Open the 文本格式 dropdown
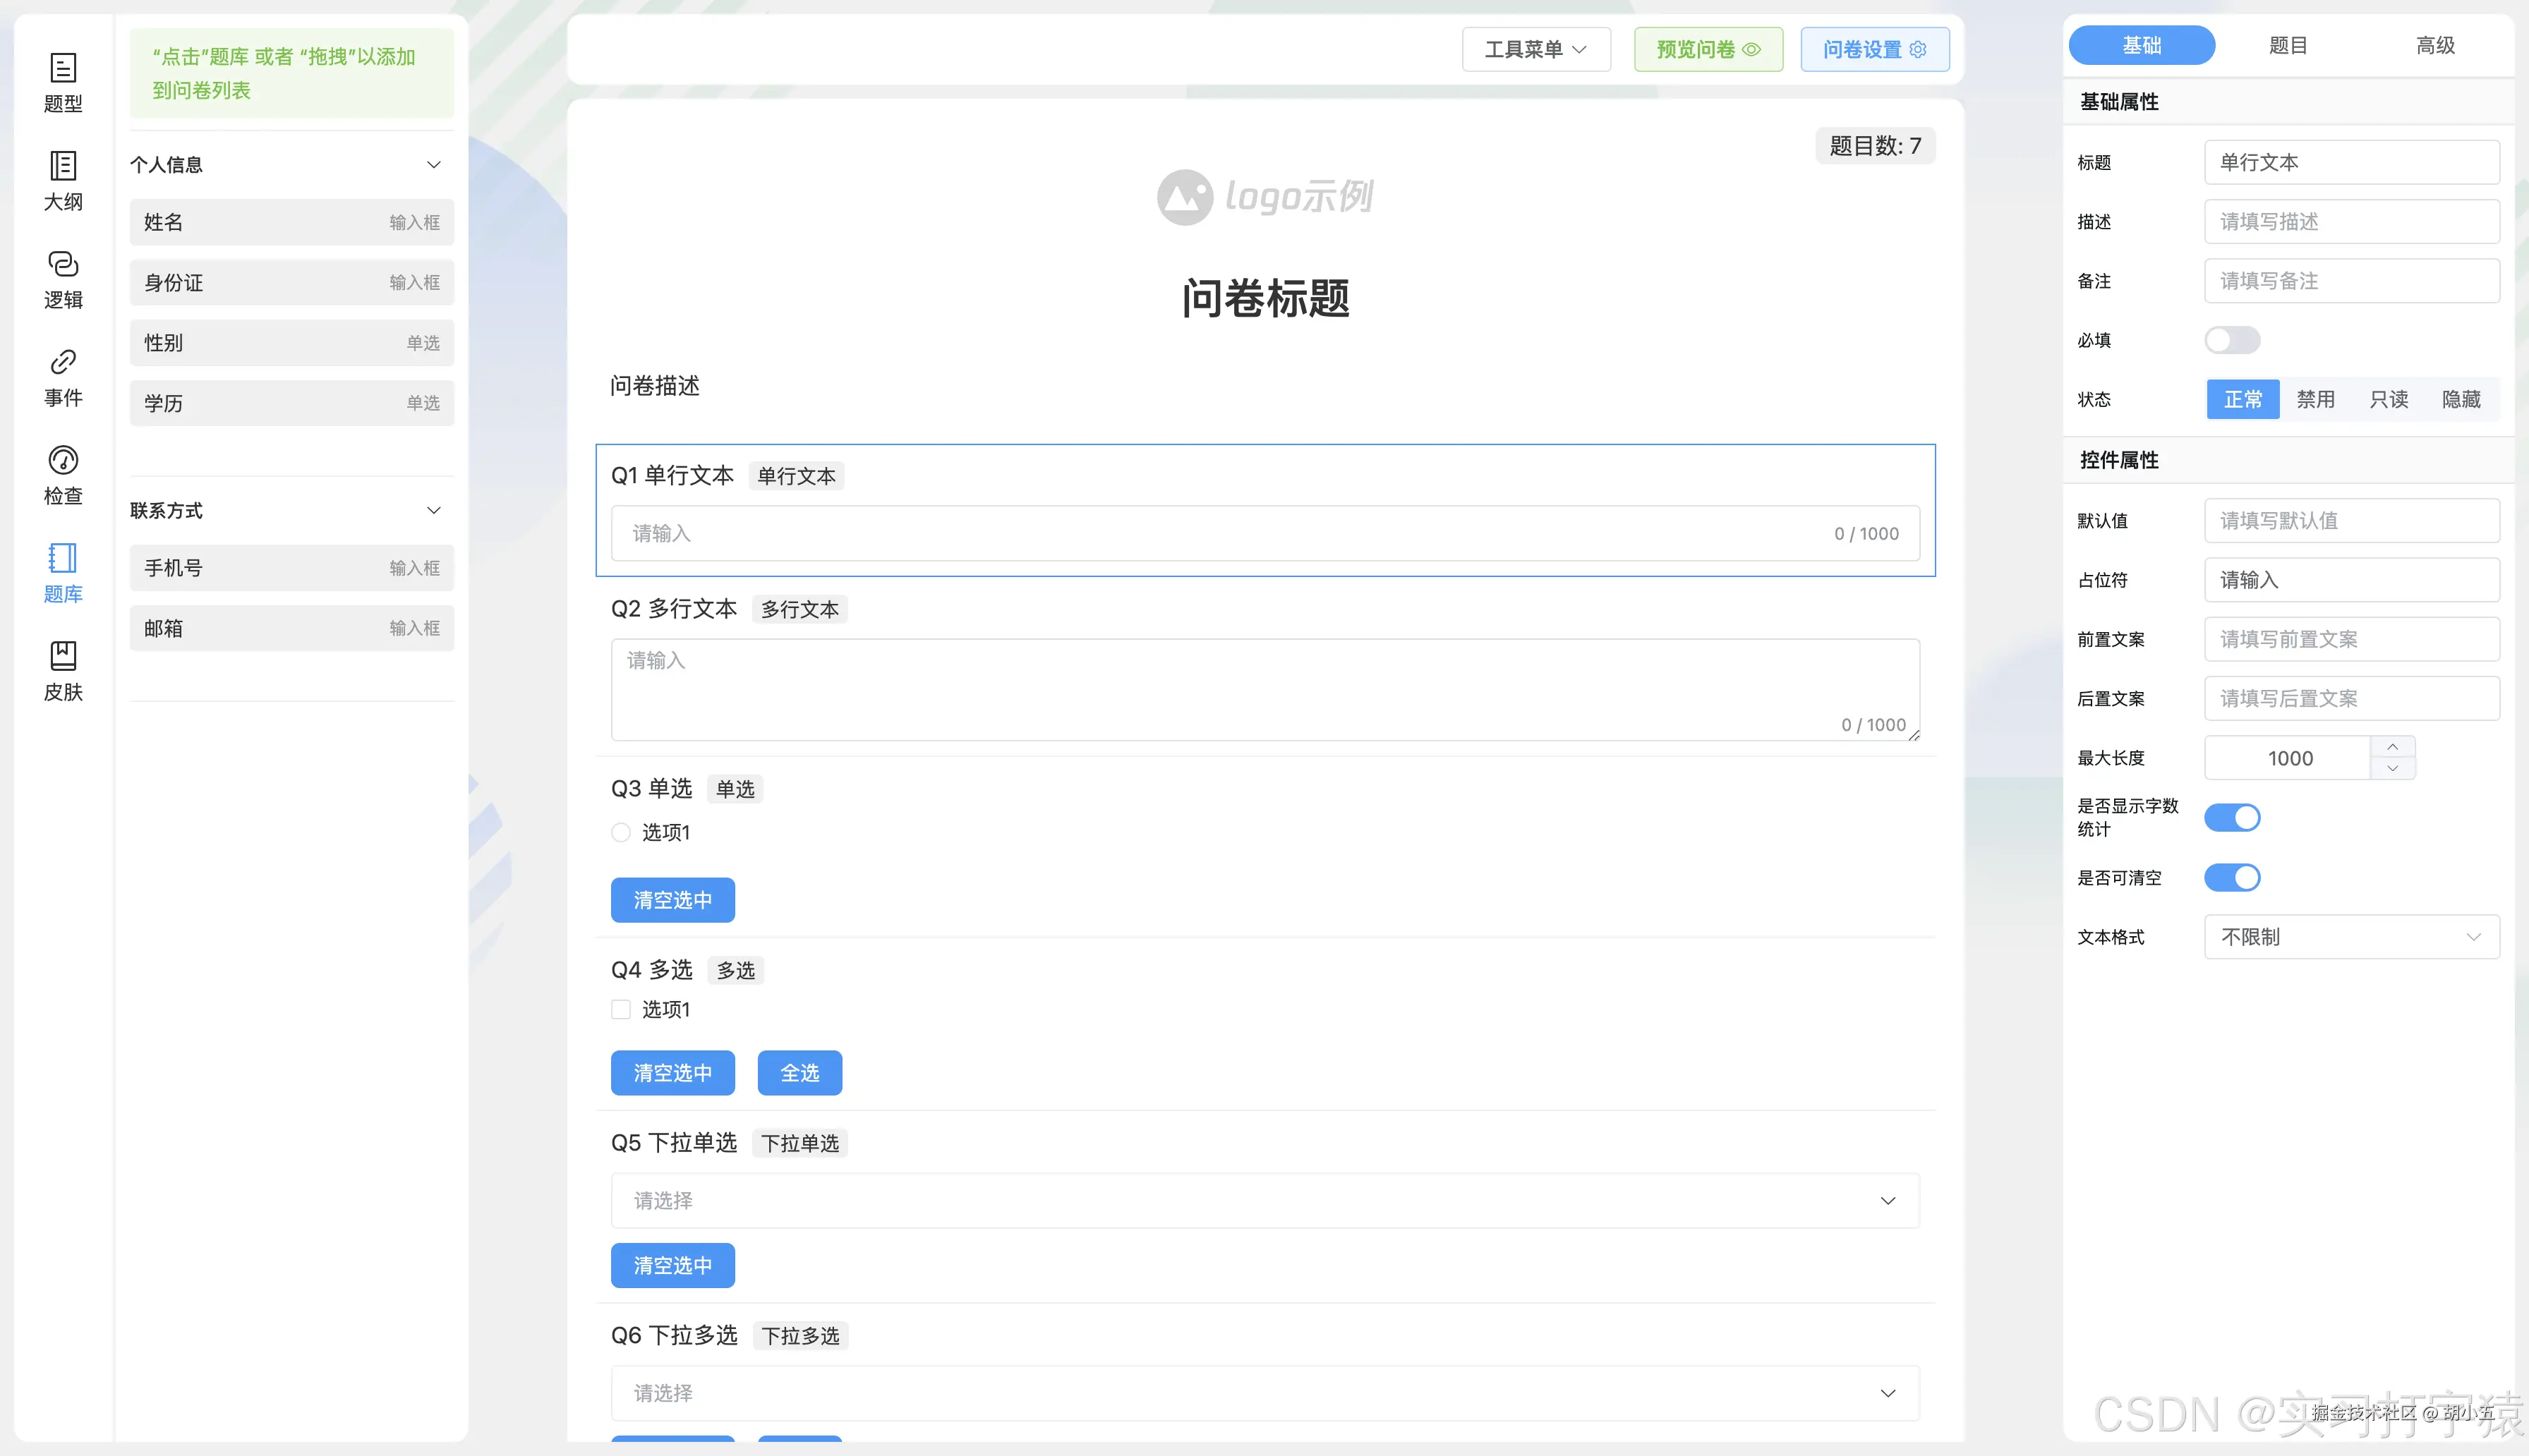The image size is (2529, 1456). click(2351, 937)
